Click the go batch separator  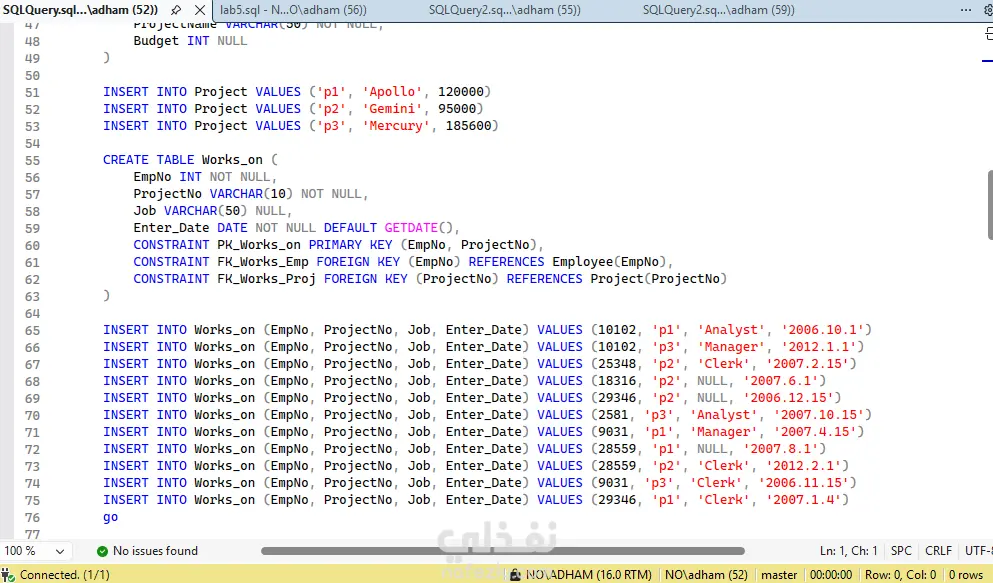pos(110,517)
